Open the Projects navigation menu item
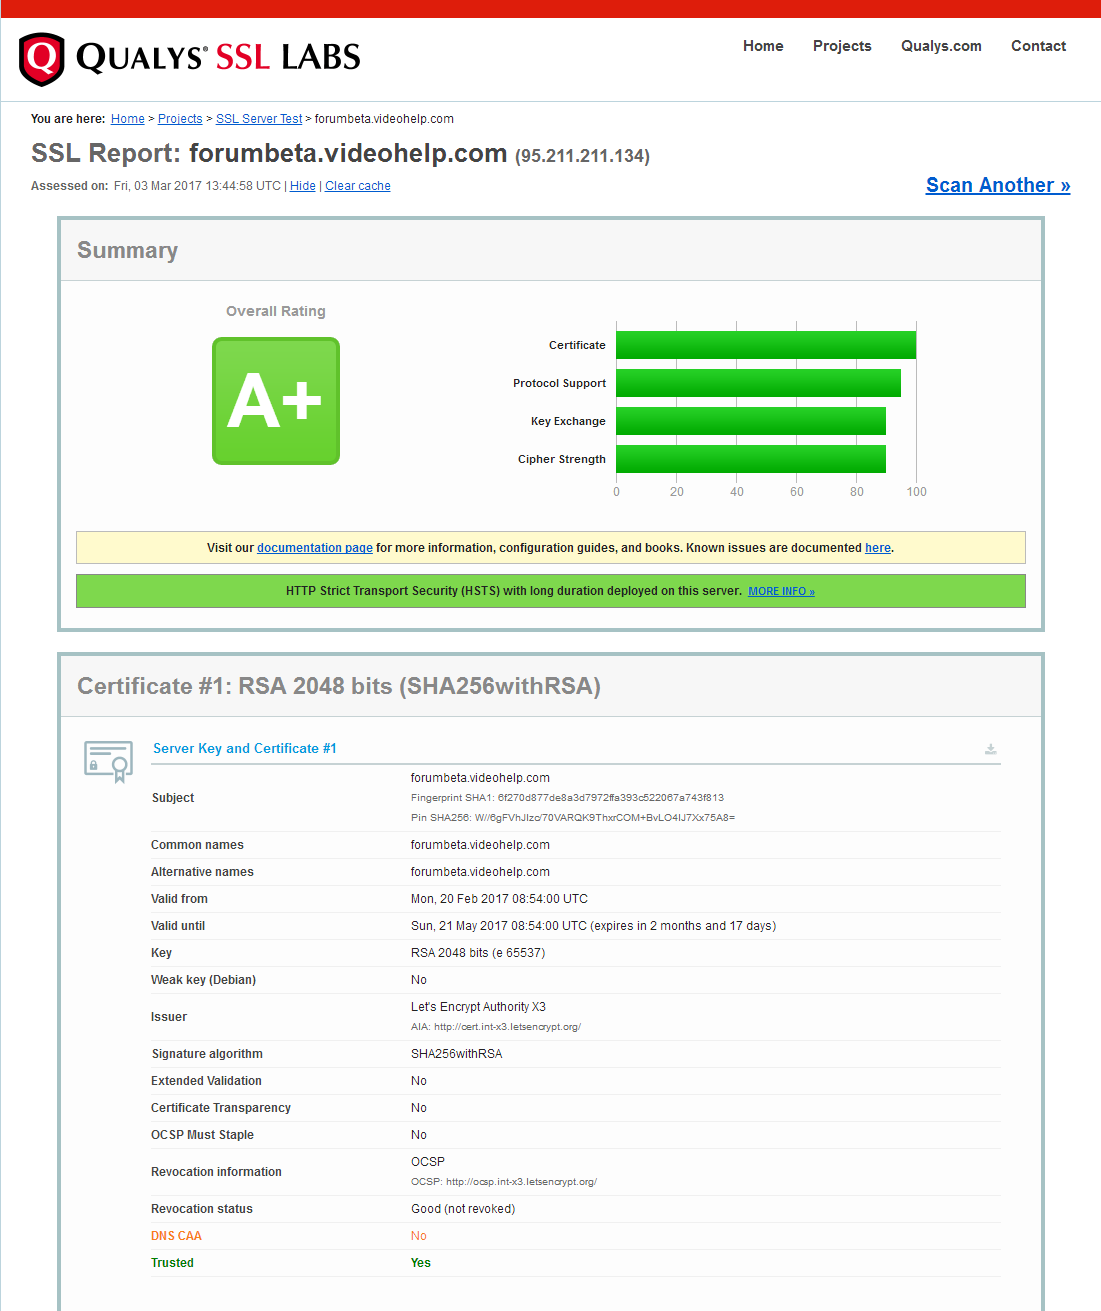The width and height of the screenshot is (1101, 1311). 842,46
